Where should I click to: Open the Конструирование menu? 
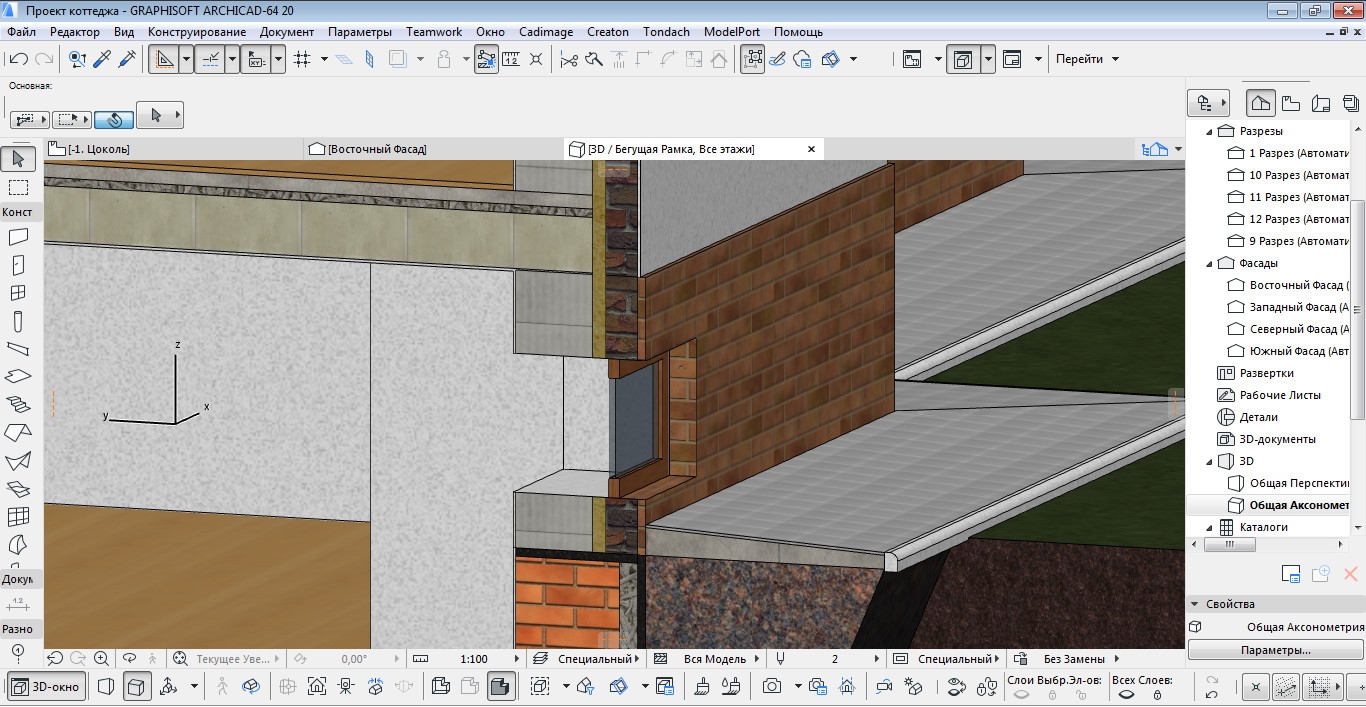197,32
